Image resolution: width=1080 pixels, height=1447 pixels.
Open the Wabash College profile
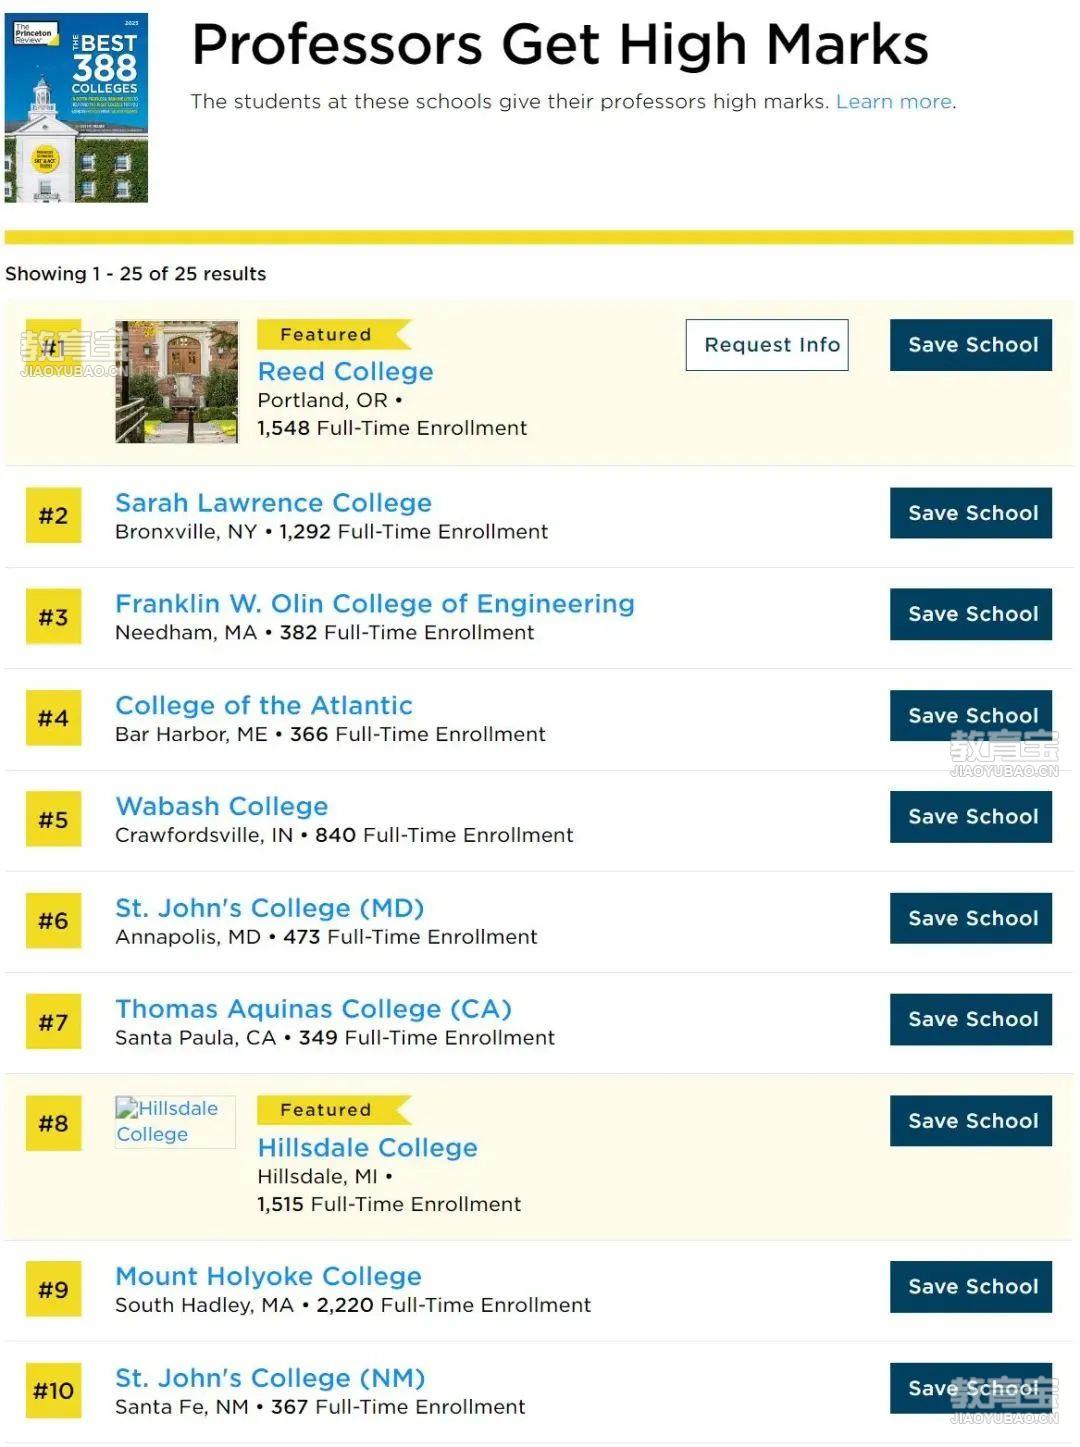[222, 807]
